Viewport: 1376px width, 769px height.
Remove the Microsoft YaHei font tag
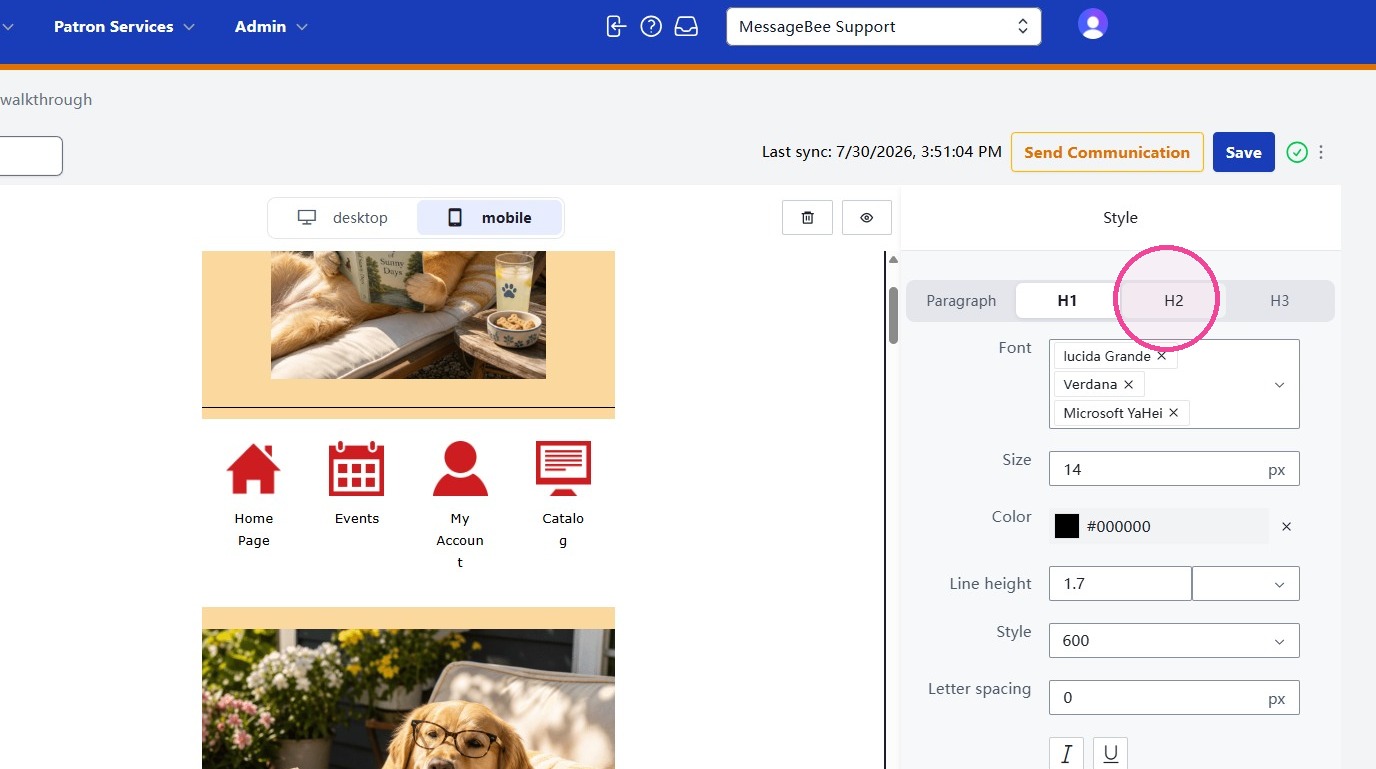(x=1173, y=413)
